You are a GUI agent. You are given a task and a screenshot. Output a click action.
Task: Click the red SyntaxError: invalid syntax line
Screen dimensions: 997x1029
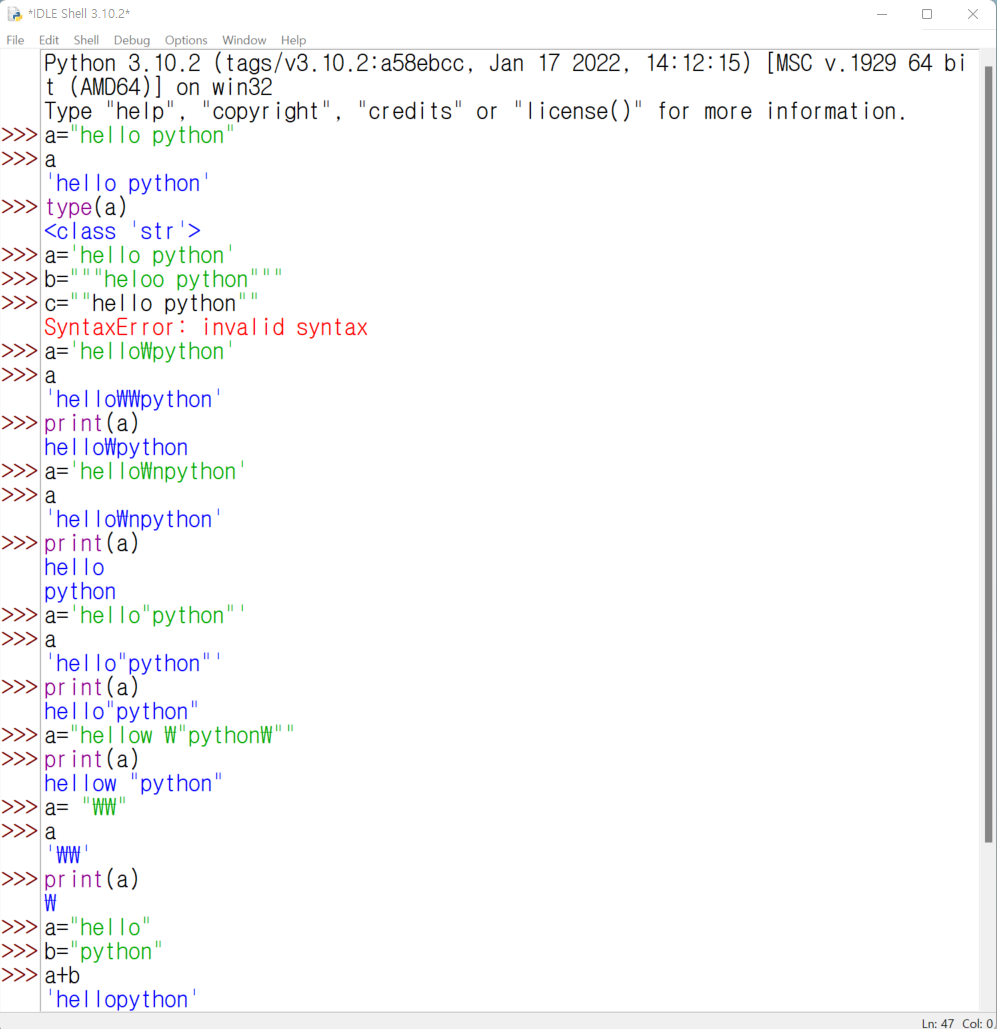(206, 327)
